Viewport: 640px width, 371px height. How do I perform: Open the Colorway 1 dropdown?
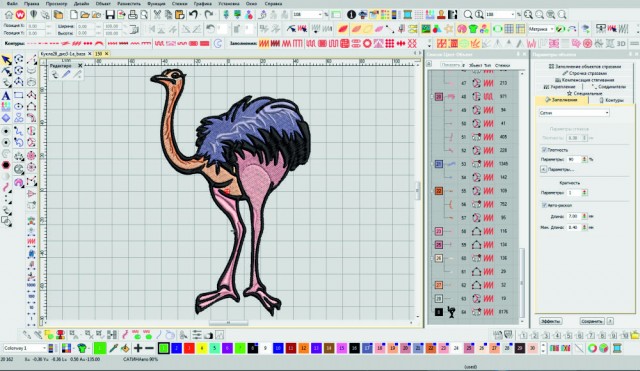pos(24,348)
